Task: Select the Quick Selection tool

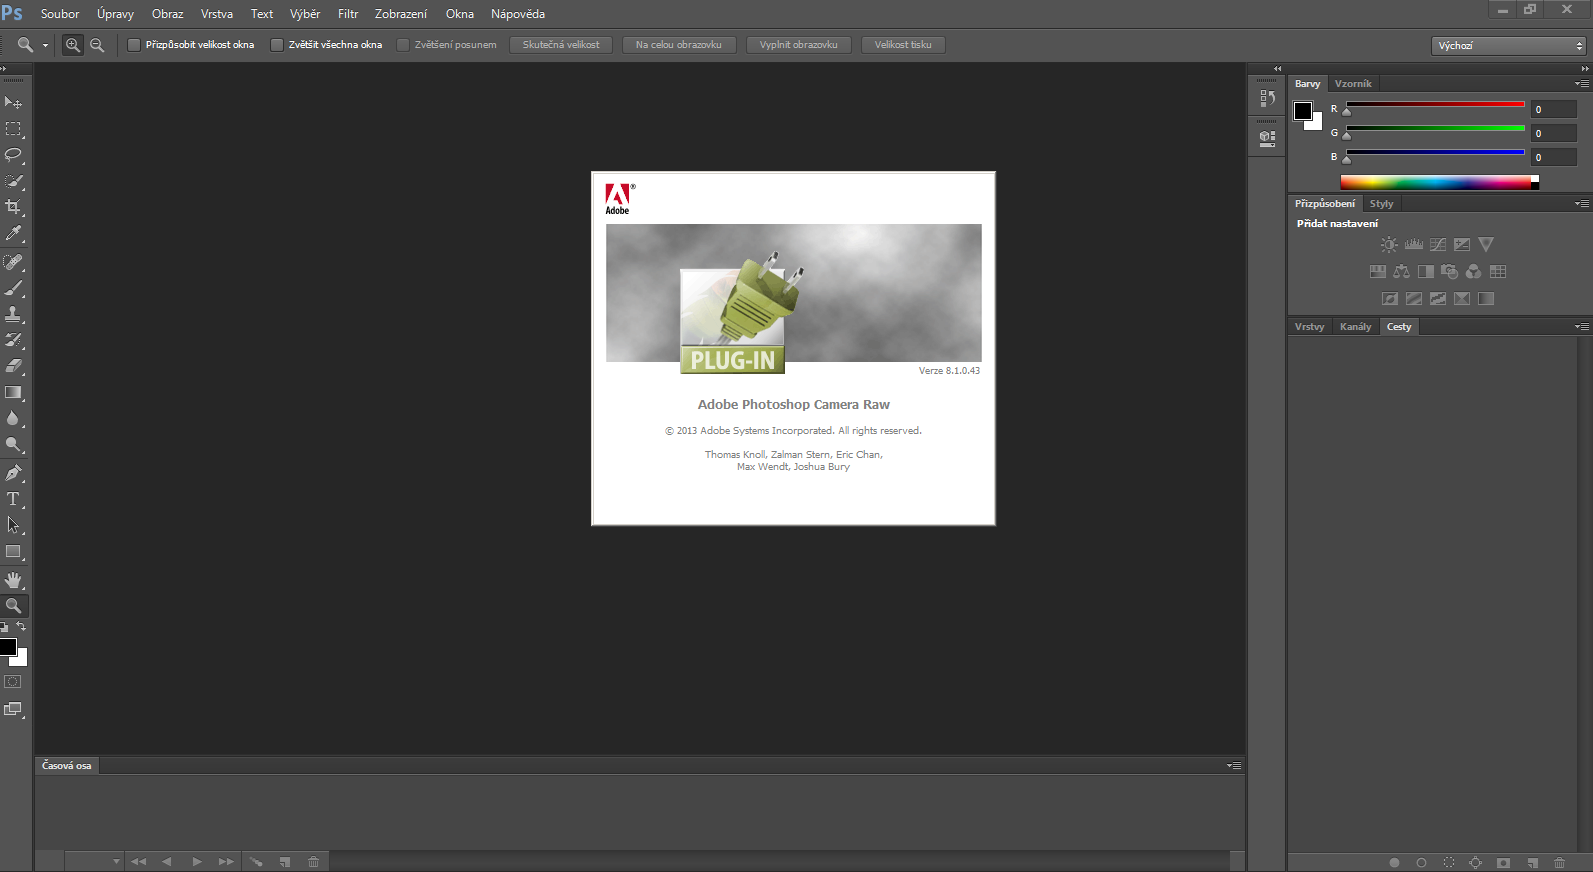Action: coord(13,181)
